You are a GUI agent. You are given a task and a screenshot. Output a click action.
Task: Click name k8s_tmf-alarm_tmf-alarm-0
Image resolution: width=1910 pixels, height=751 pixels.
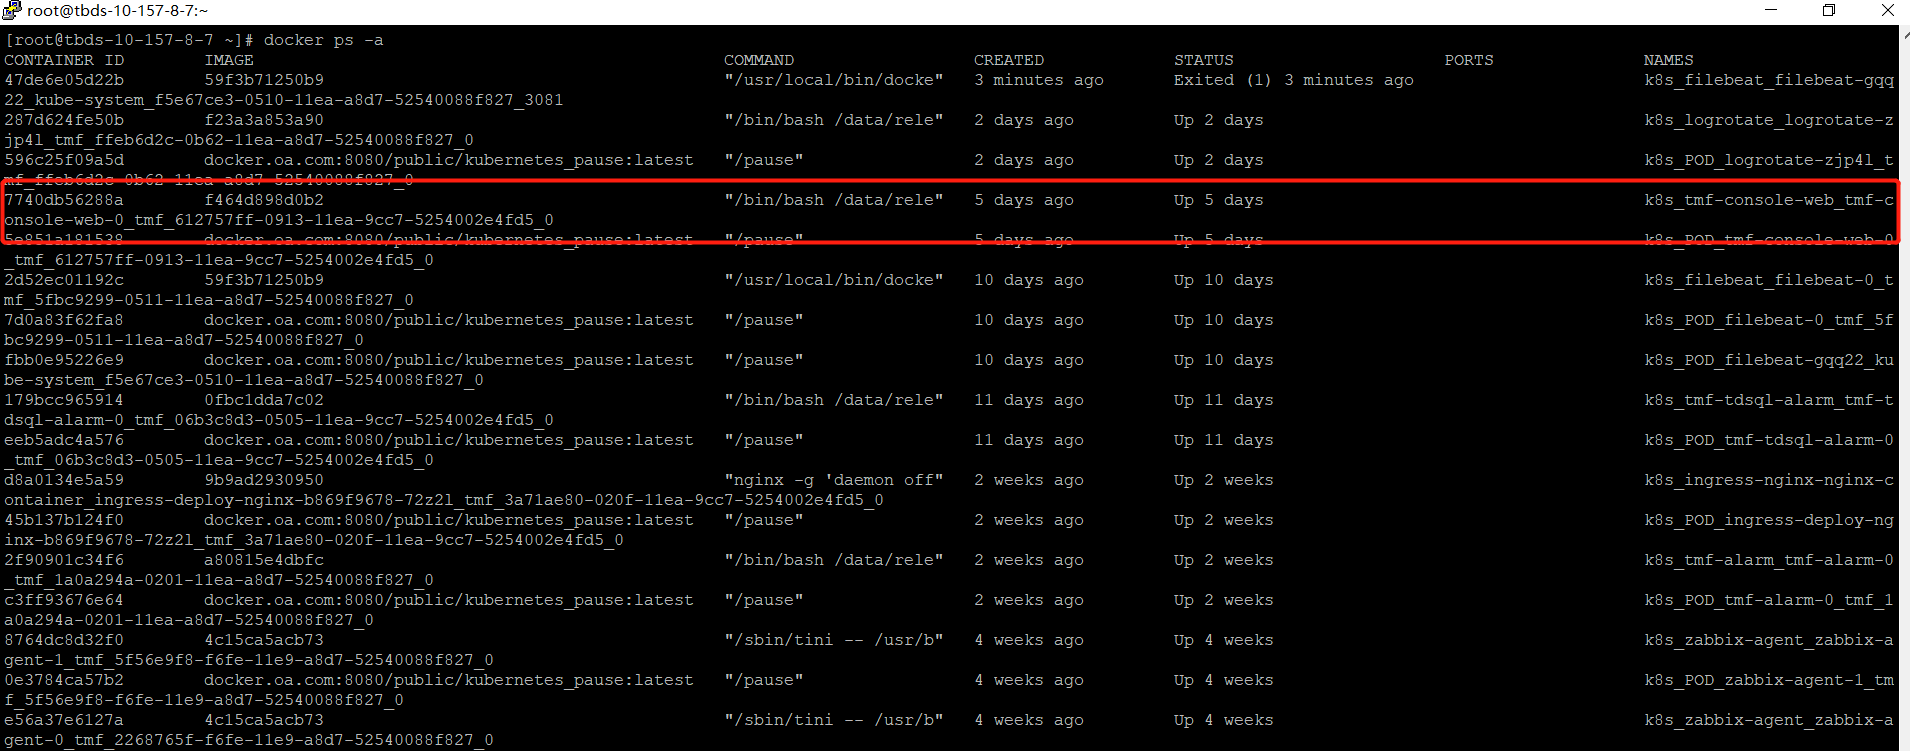point(1769,560)
